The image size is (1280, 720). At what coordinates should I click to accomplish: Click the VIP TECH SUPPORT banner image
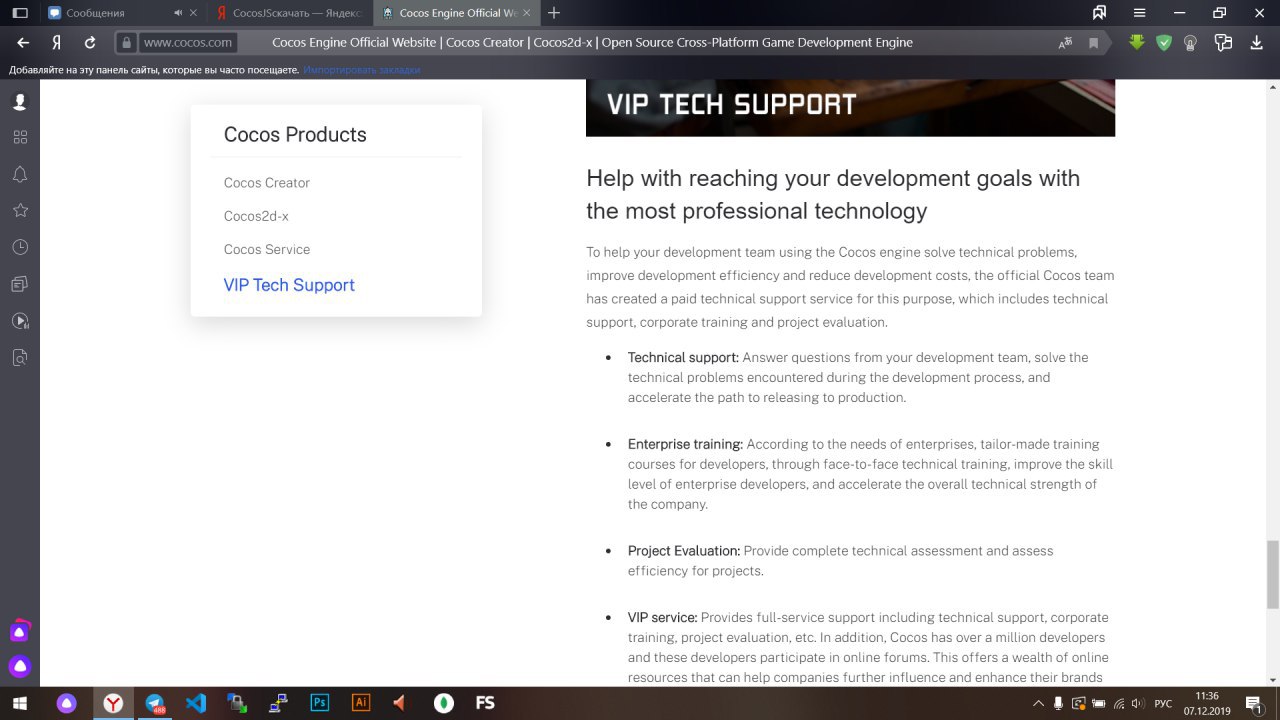click(850, 108)
